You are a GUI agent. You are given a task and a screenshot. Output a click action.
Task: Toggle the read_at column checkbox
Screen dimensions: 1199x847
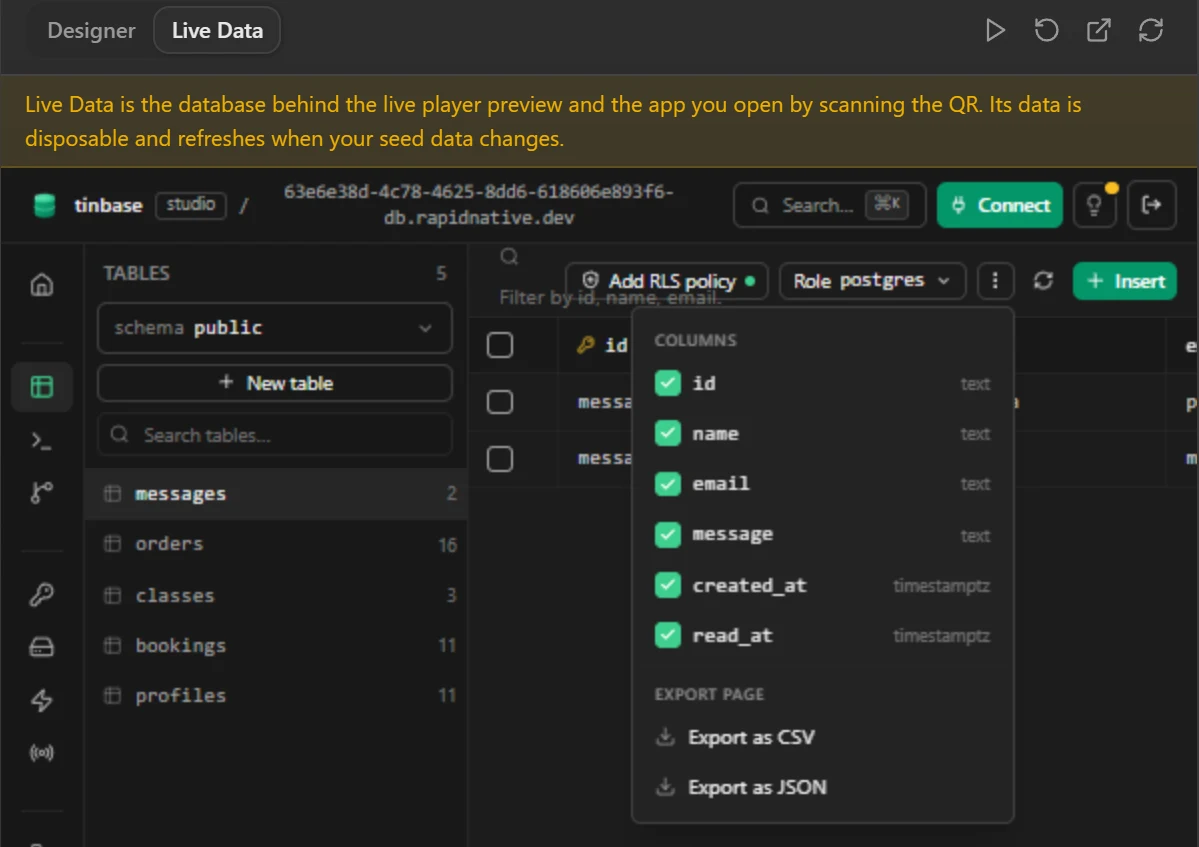point(668,634)
